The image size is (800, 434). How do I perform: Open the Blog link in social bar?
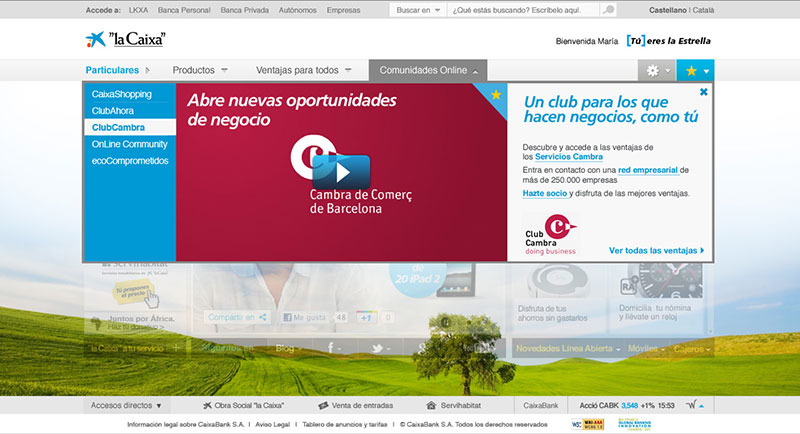[x=285, y=348]
